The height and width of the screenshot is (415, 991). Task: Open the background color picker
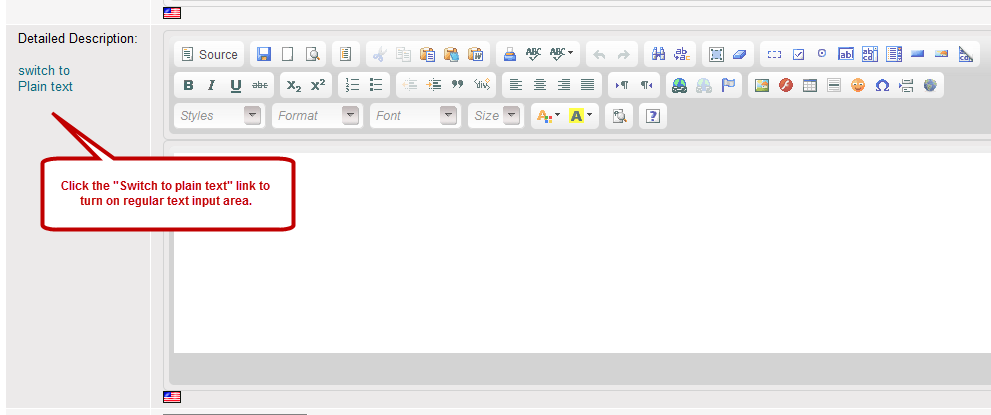(x=581, y=116)
